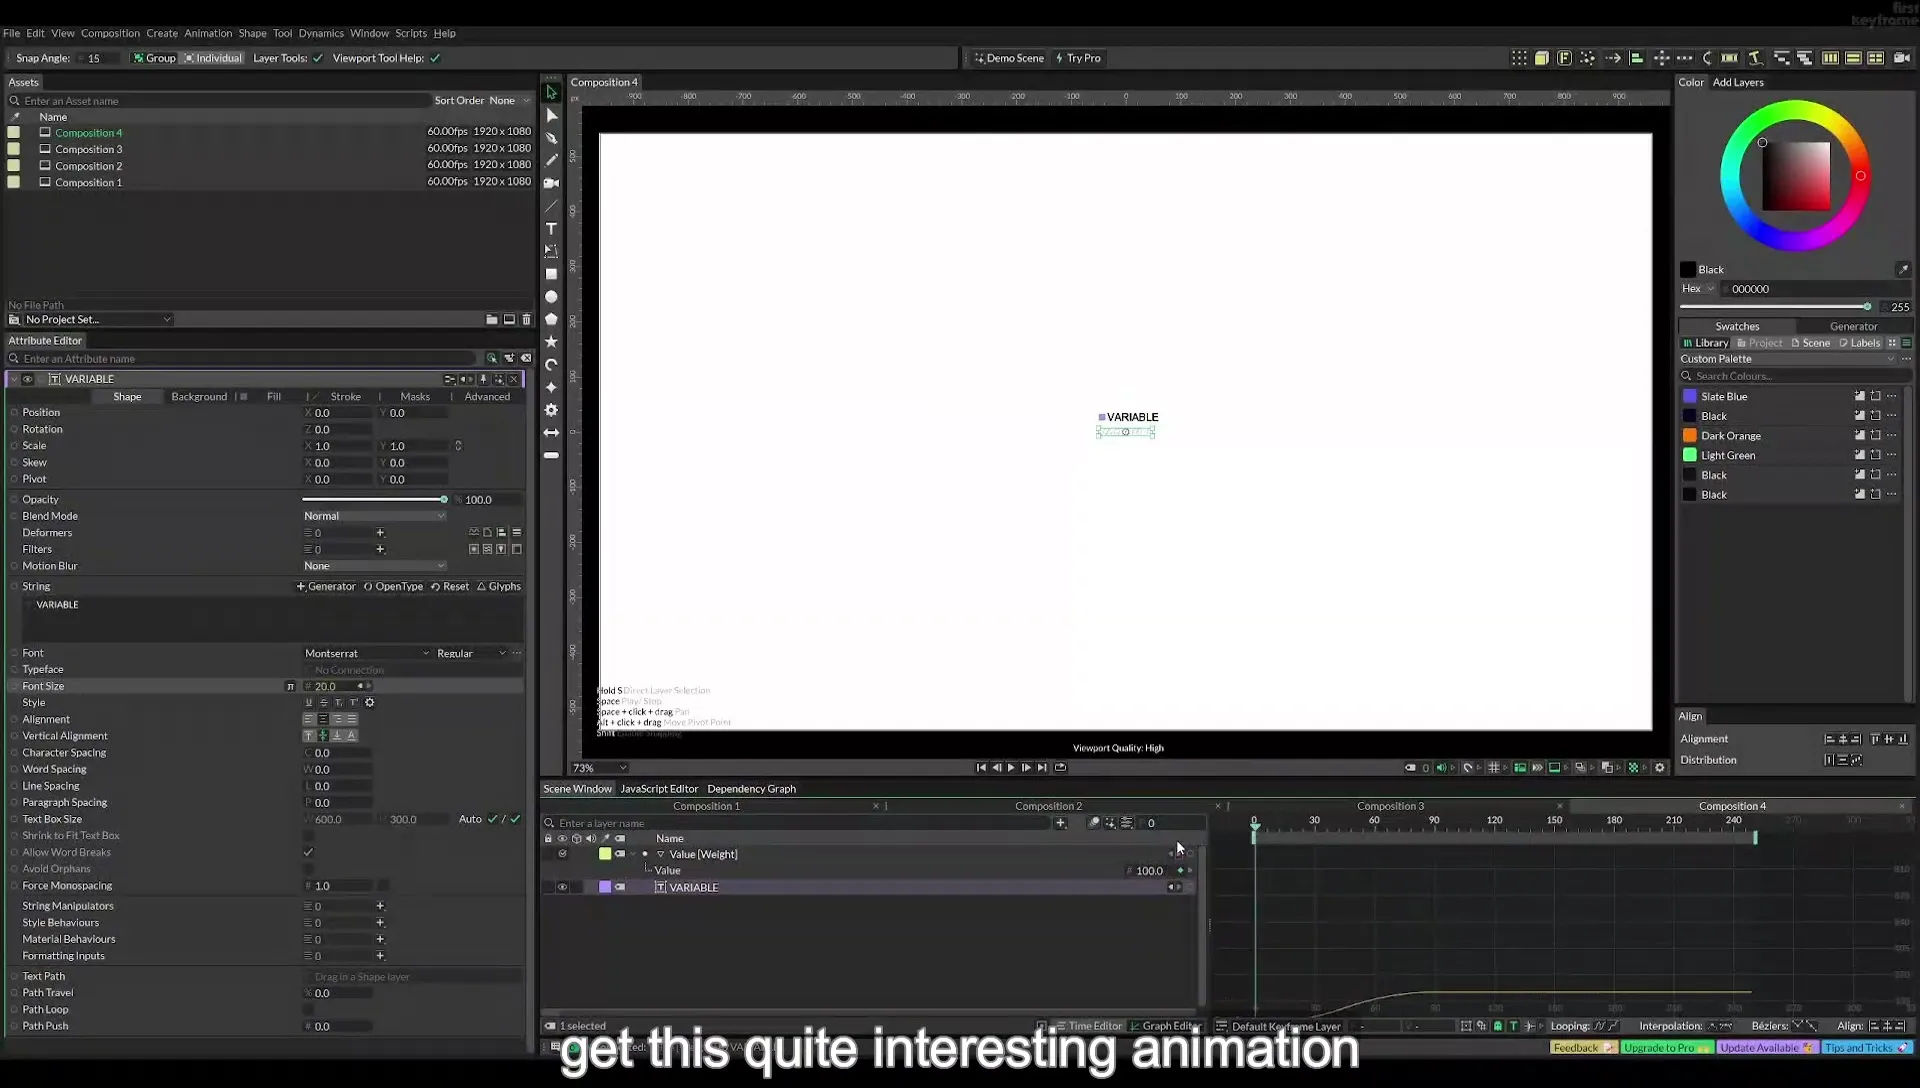Jump to the first frame
The image size is (1920, 1088).
[x=981, y=768]
